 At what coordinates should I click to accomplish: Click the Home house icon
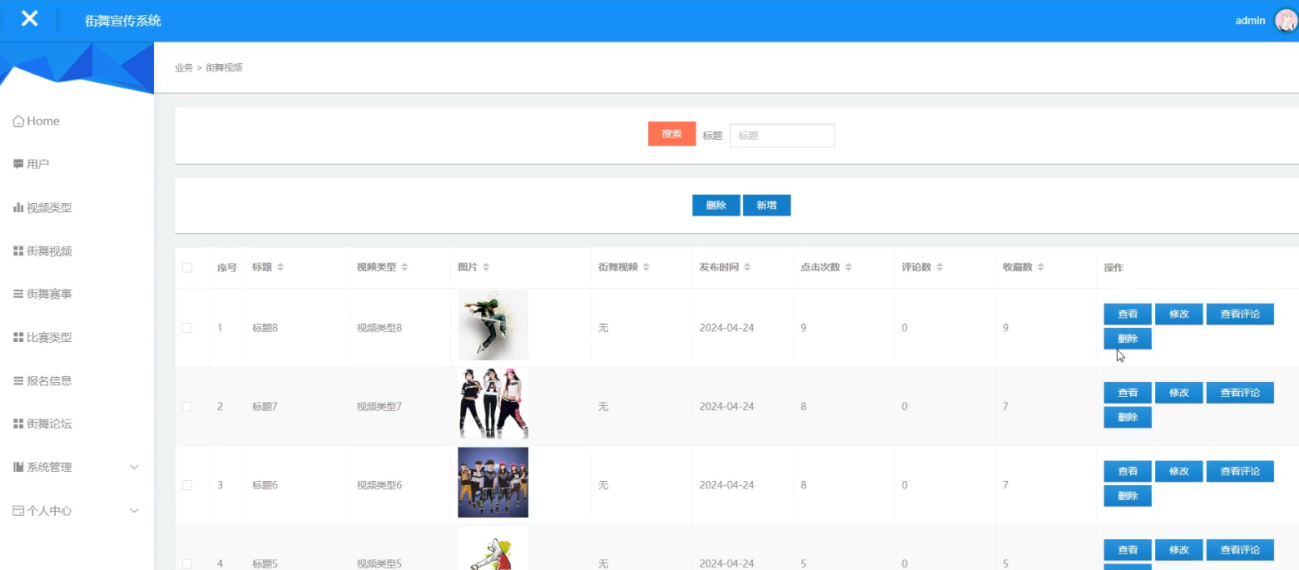coord(18,121)
